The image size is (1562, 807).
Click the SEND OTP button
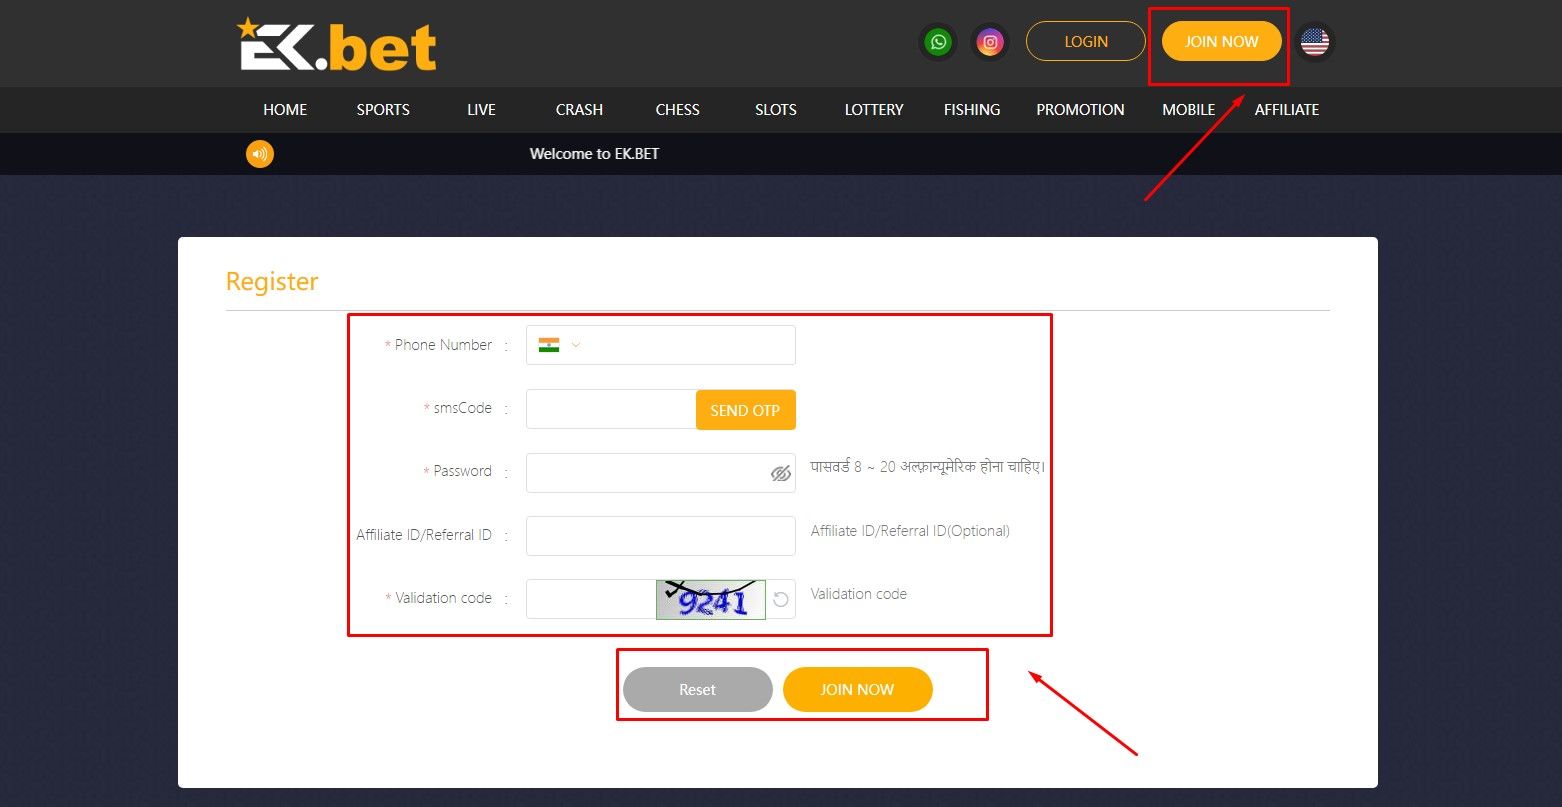click(745, 410)
